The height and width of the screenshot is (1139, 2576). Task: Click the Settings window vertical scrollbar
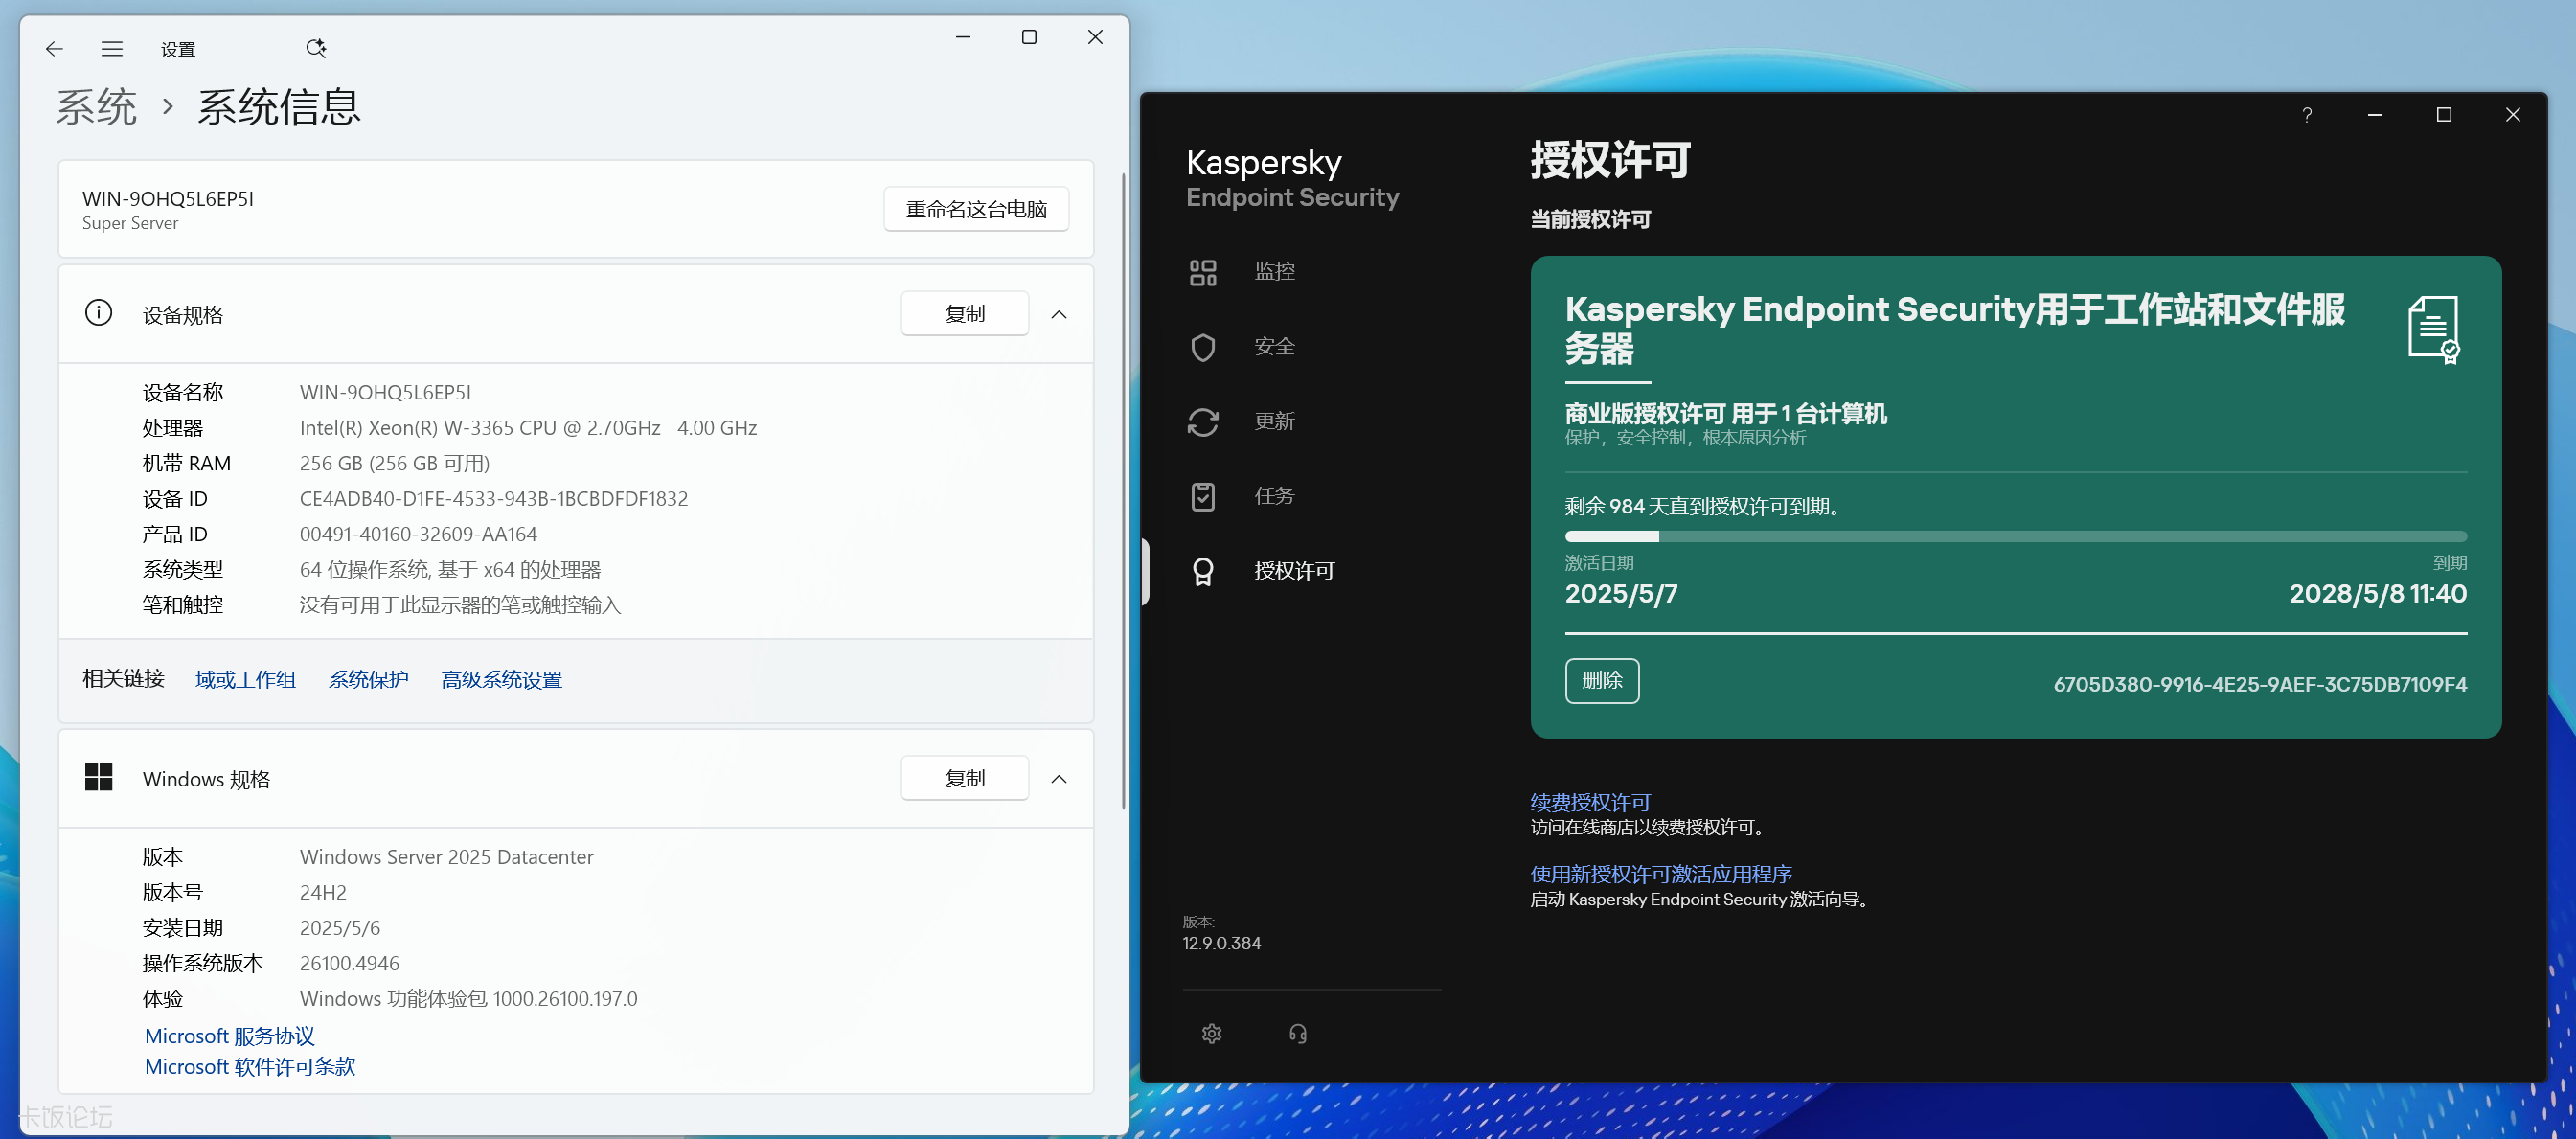[1123, 490]
